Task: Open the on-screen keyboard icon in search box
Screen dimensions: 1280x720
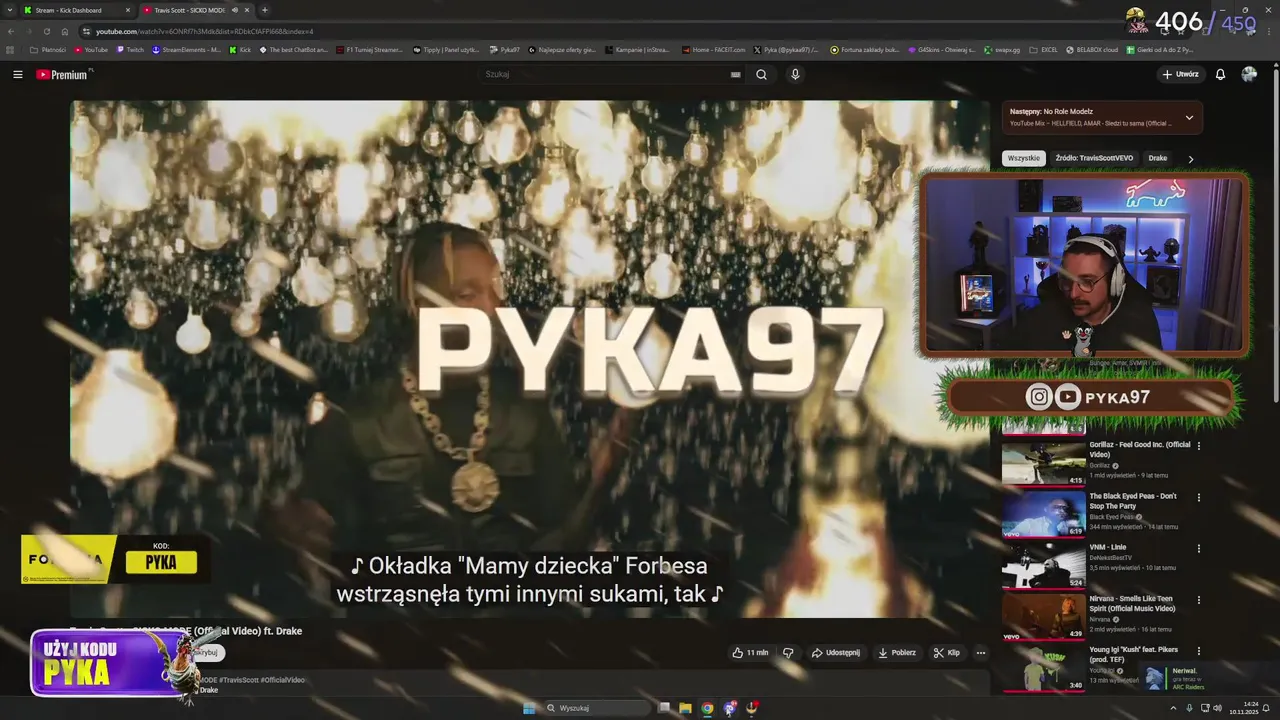Action: pyautogui.click(x=735, y=74)
